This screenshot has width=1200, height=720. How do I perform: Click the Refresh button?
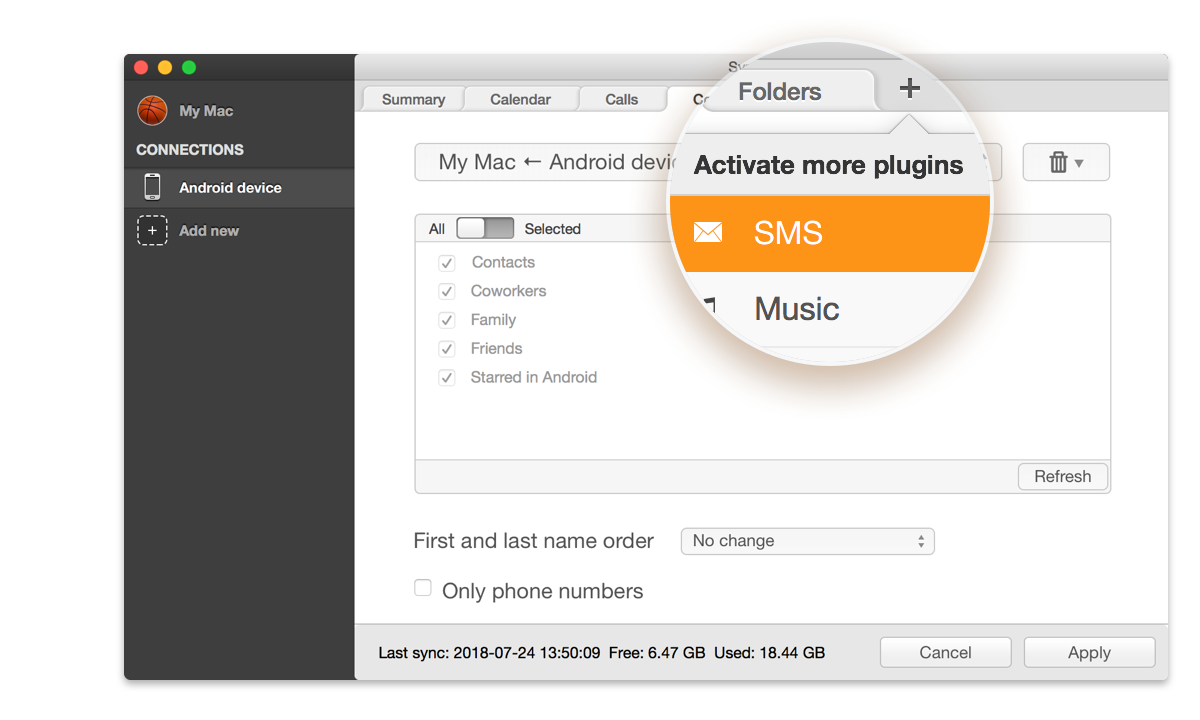pos(1063,476)
